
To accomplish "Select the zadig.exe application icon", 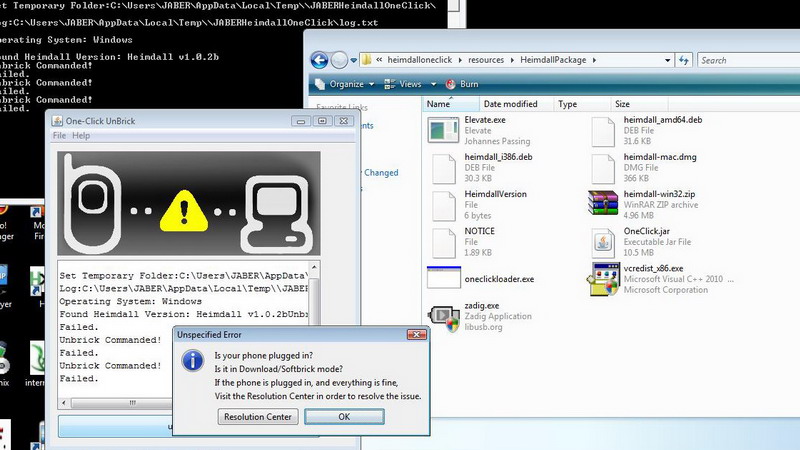I will 444,318.
